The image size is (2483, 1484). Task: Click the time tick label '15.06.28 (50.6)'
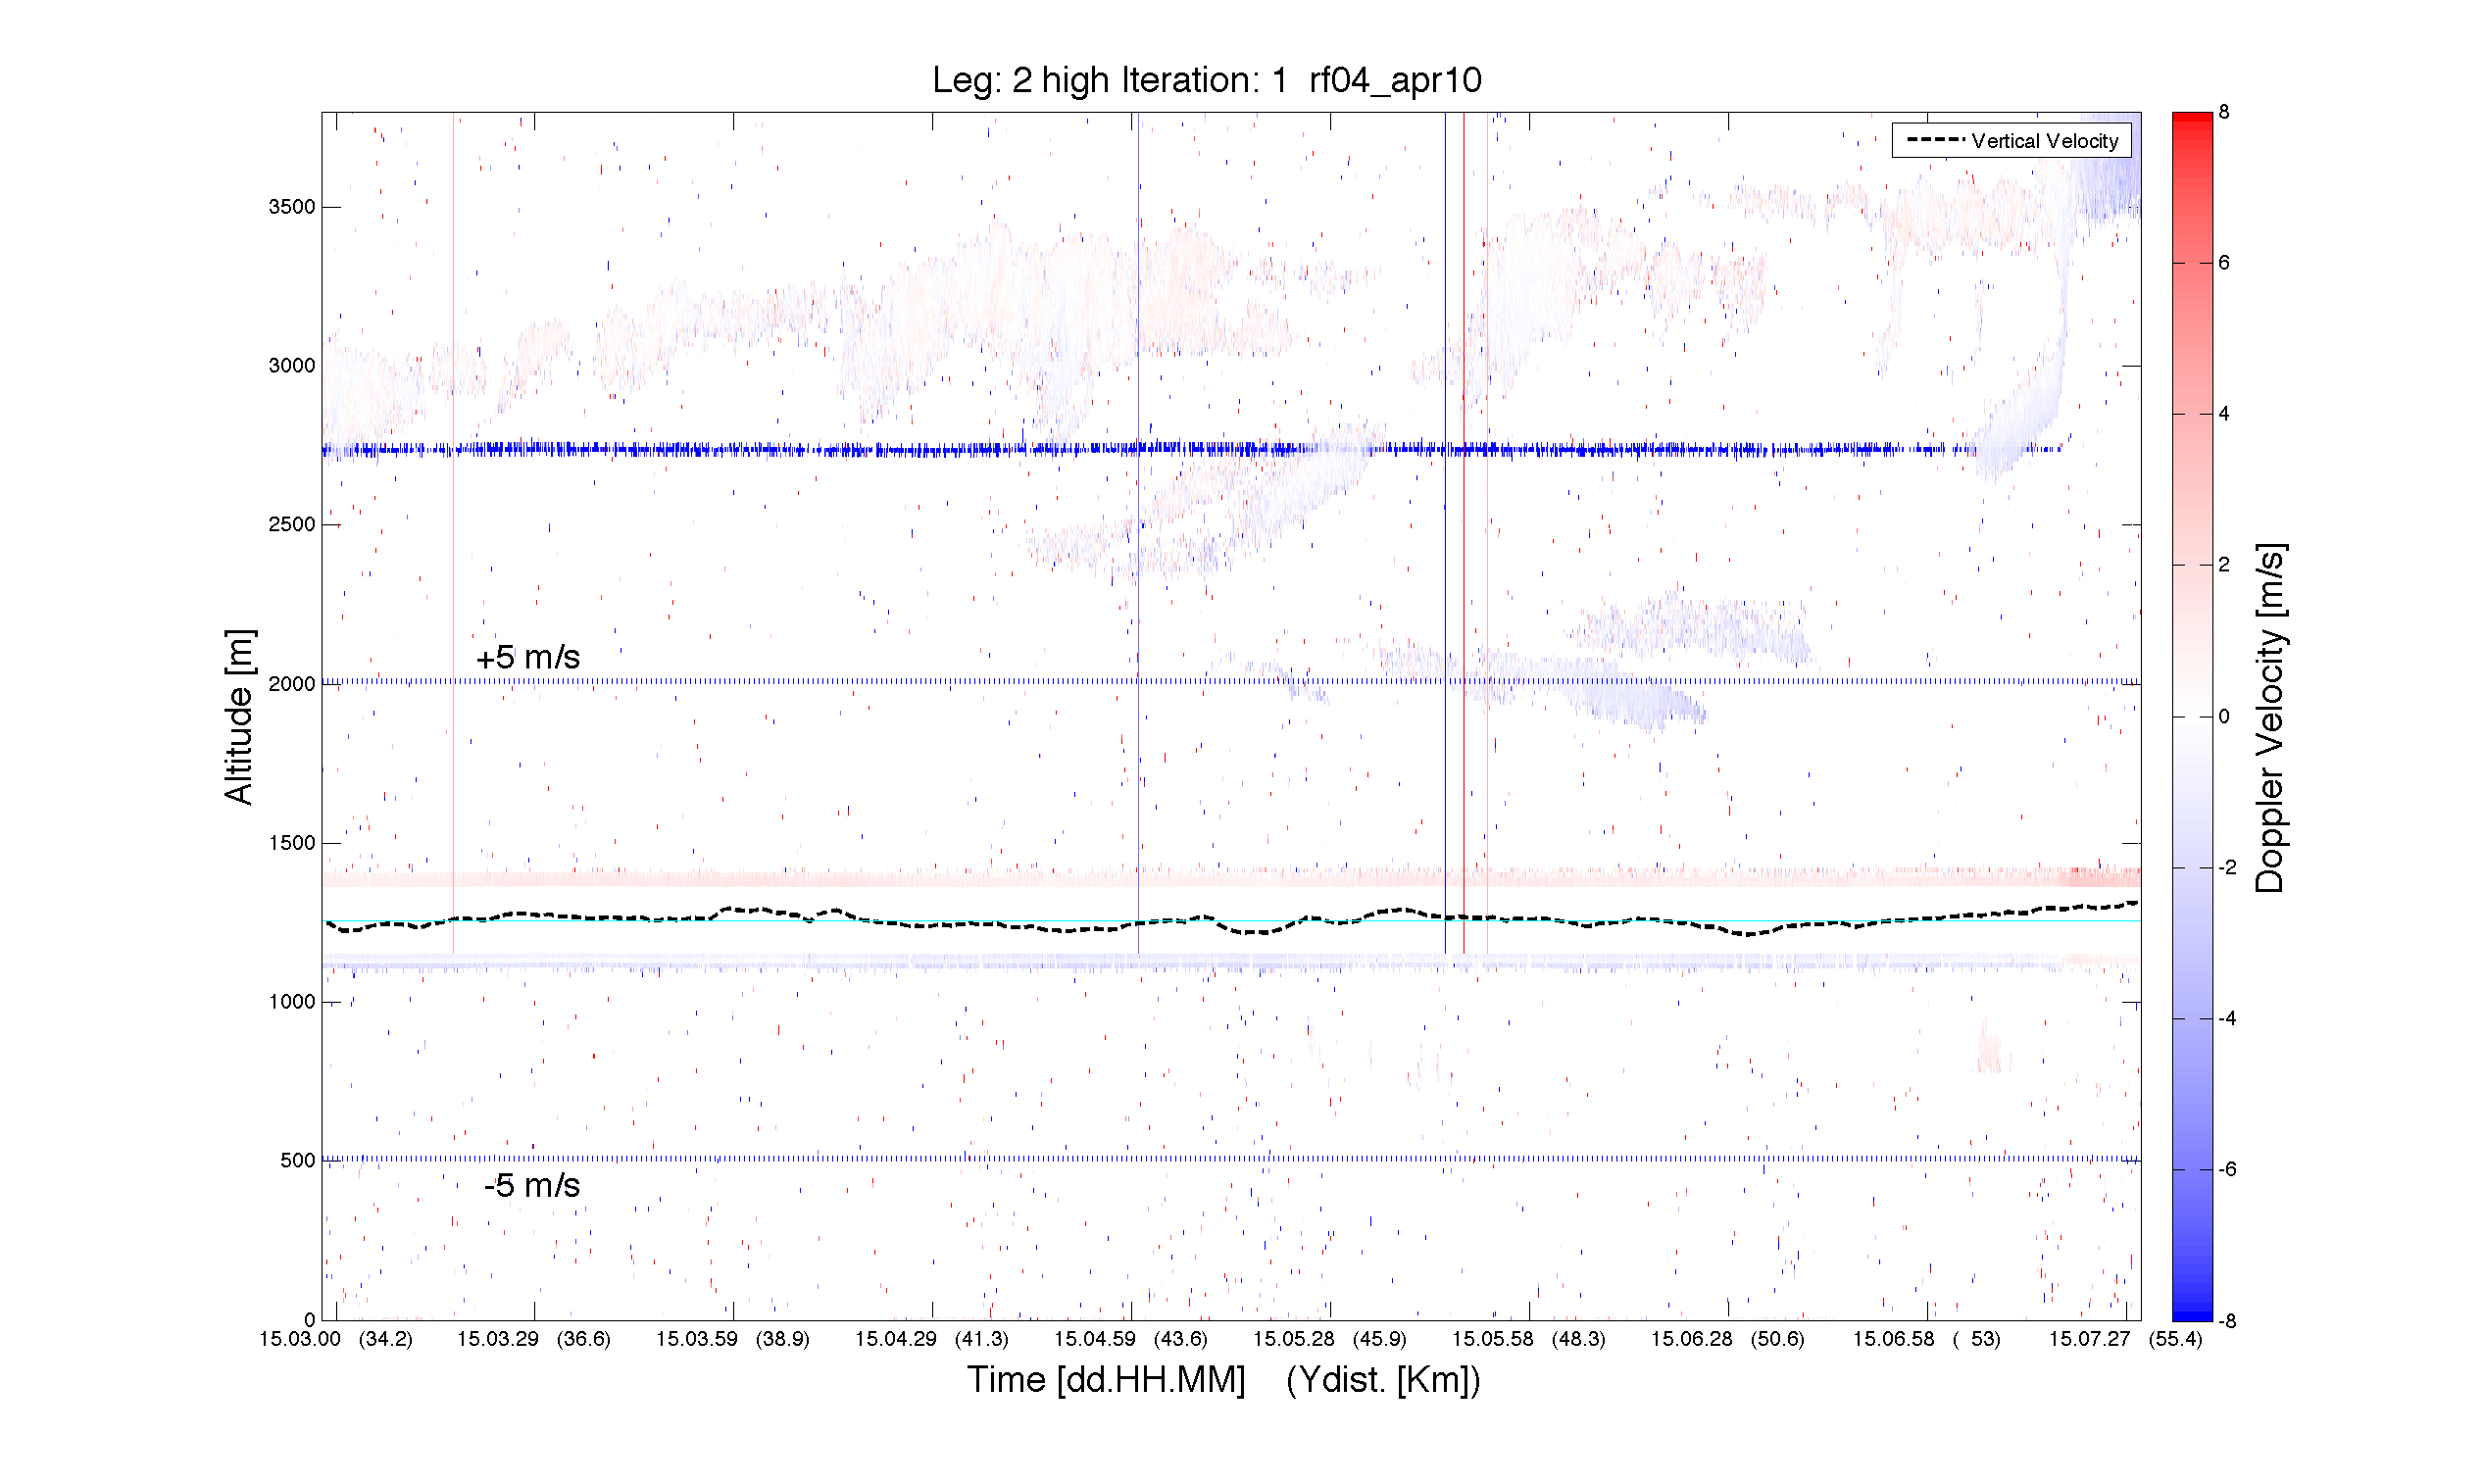click(x=1728, y=1339)
